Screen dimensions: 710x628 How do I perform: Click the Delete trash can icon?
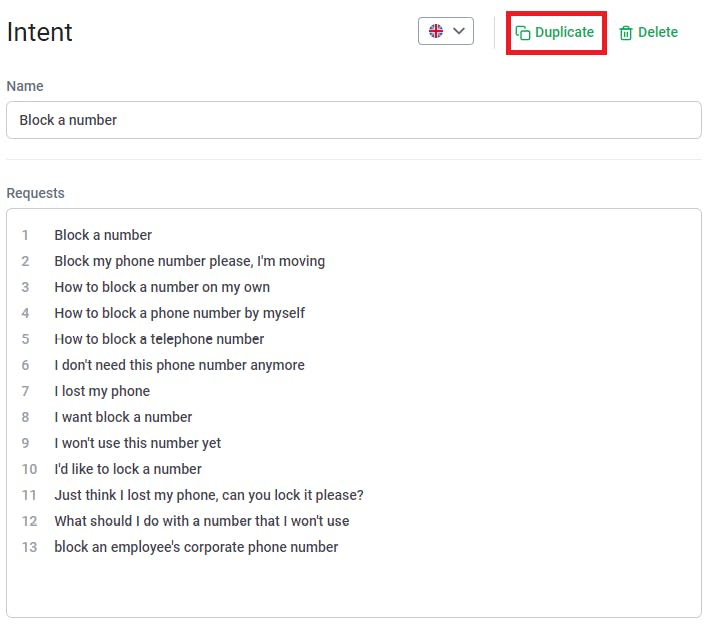[626, 33]
